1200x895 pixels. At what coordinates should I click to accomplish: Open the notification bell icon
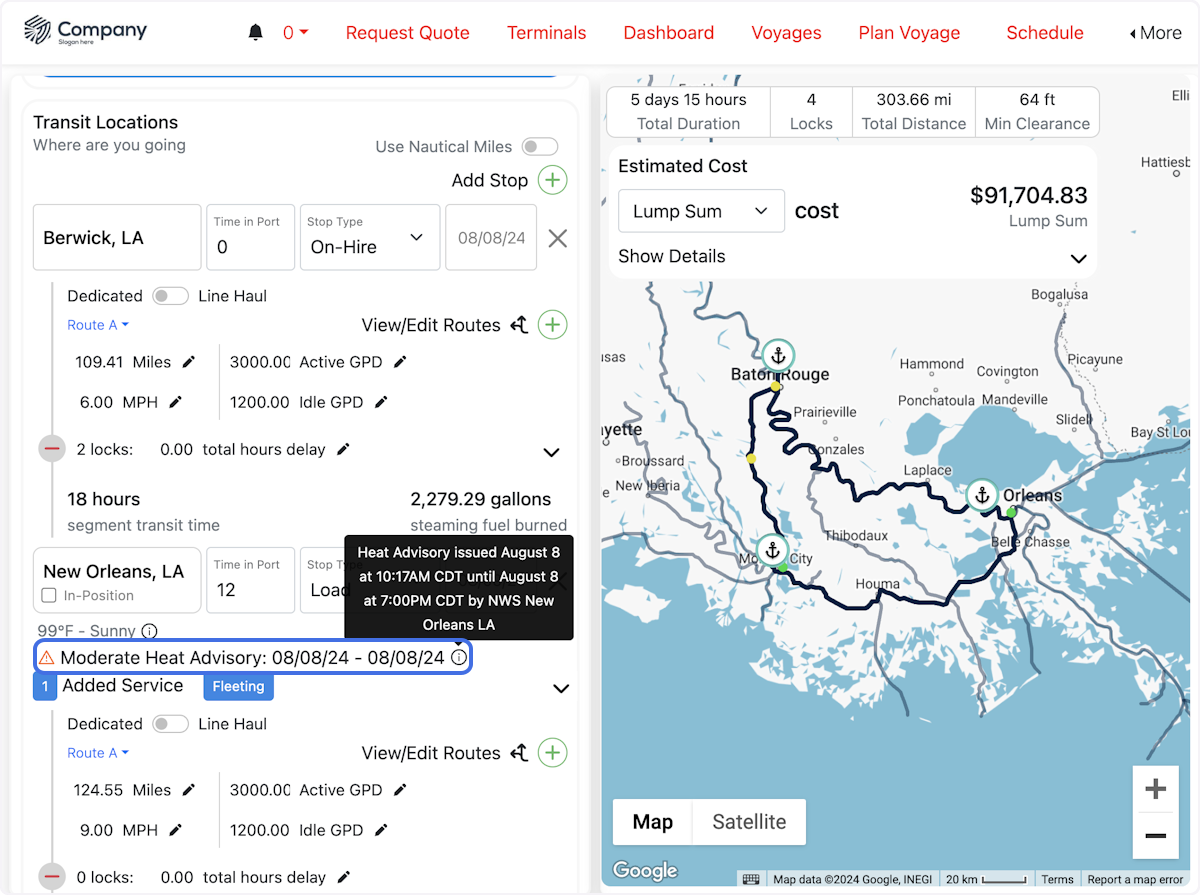(x=255, y=31)
